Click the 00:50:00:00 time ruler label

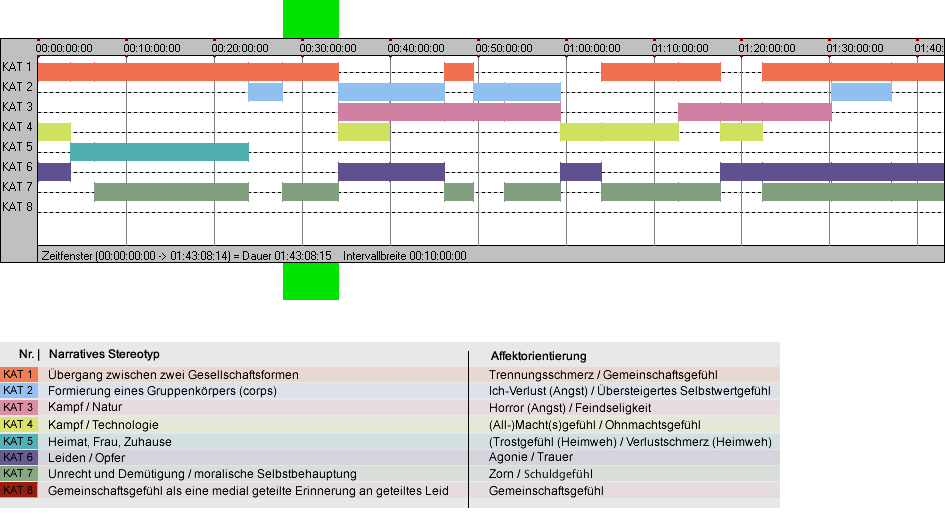click(504, 48)
